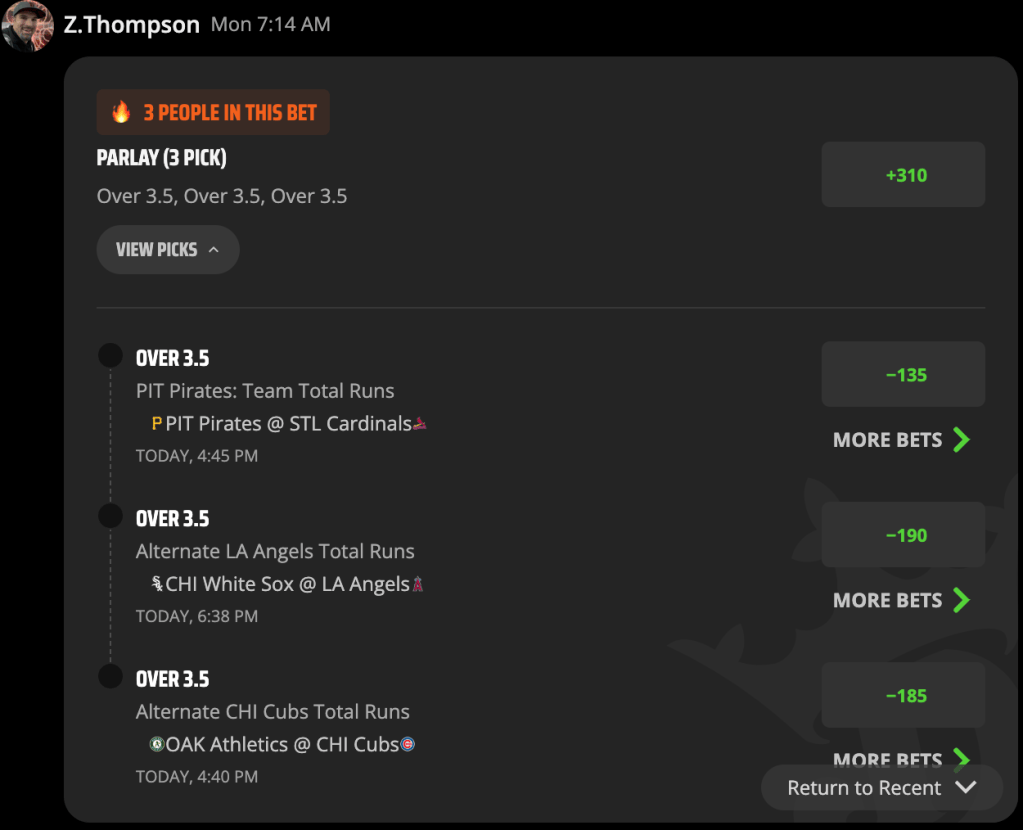Screen dimensions: 1023x830
Task: Click the Z.Thompson username
Action: tap(132, 25)
